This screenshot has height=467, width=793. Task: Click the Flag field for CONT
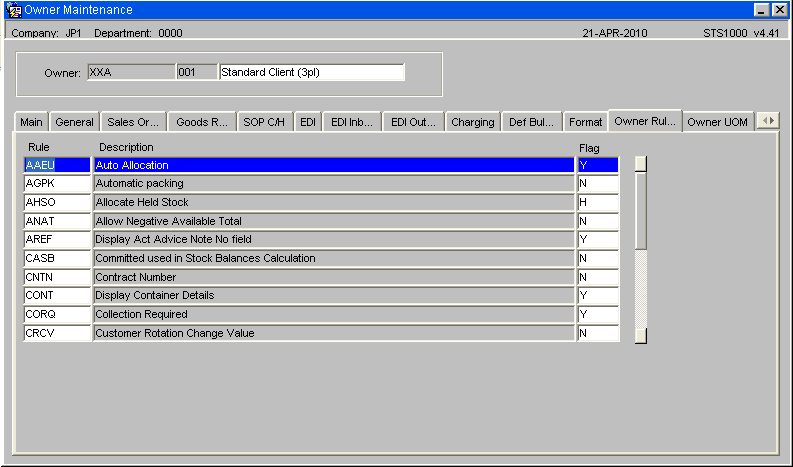pos(598,295)
